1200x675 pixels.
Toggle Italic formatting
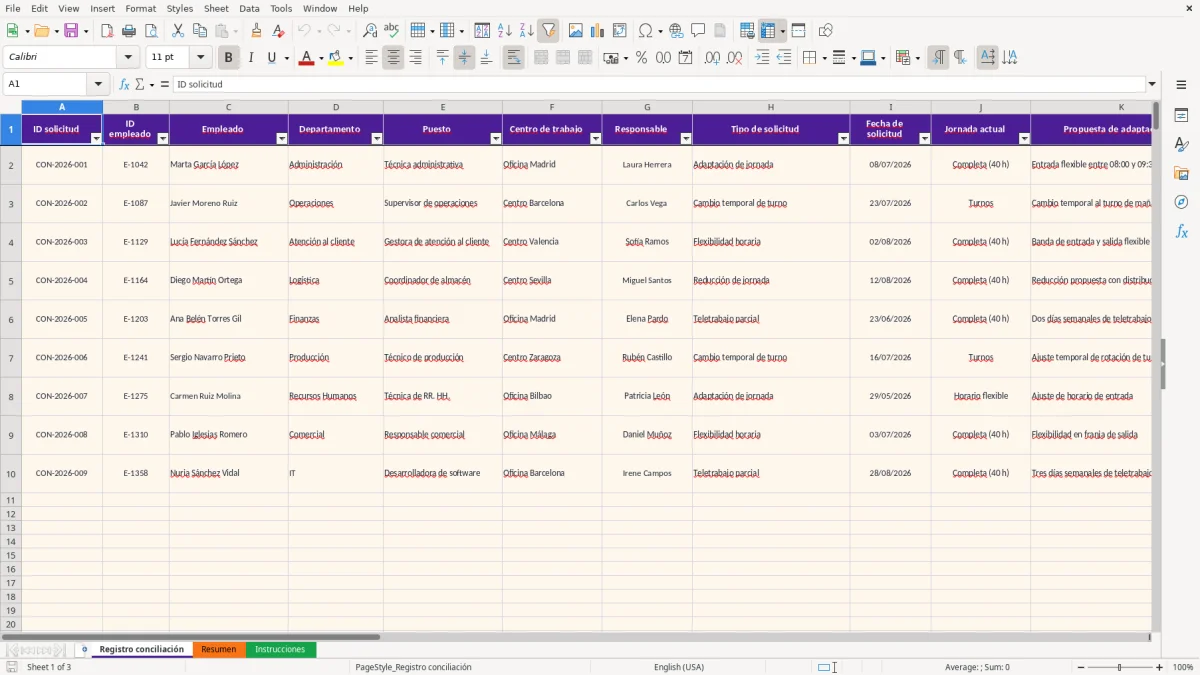(250, 58)
